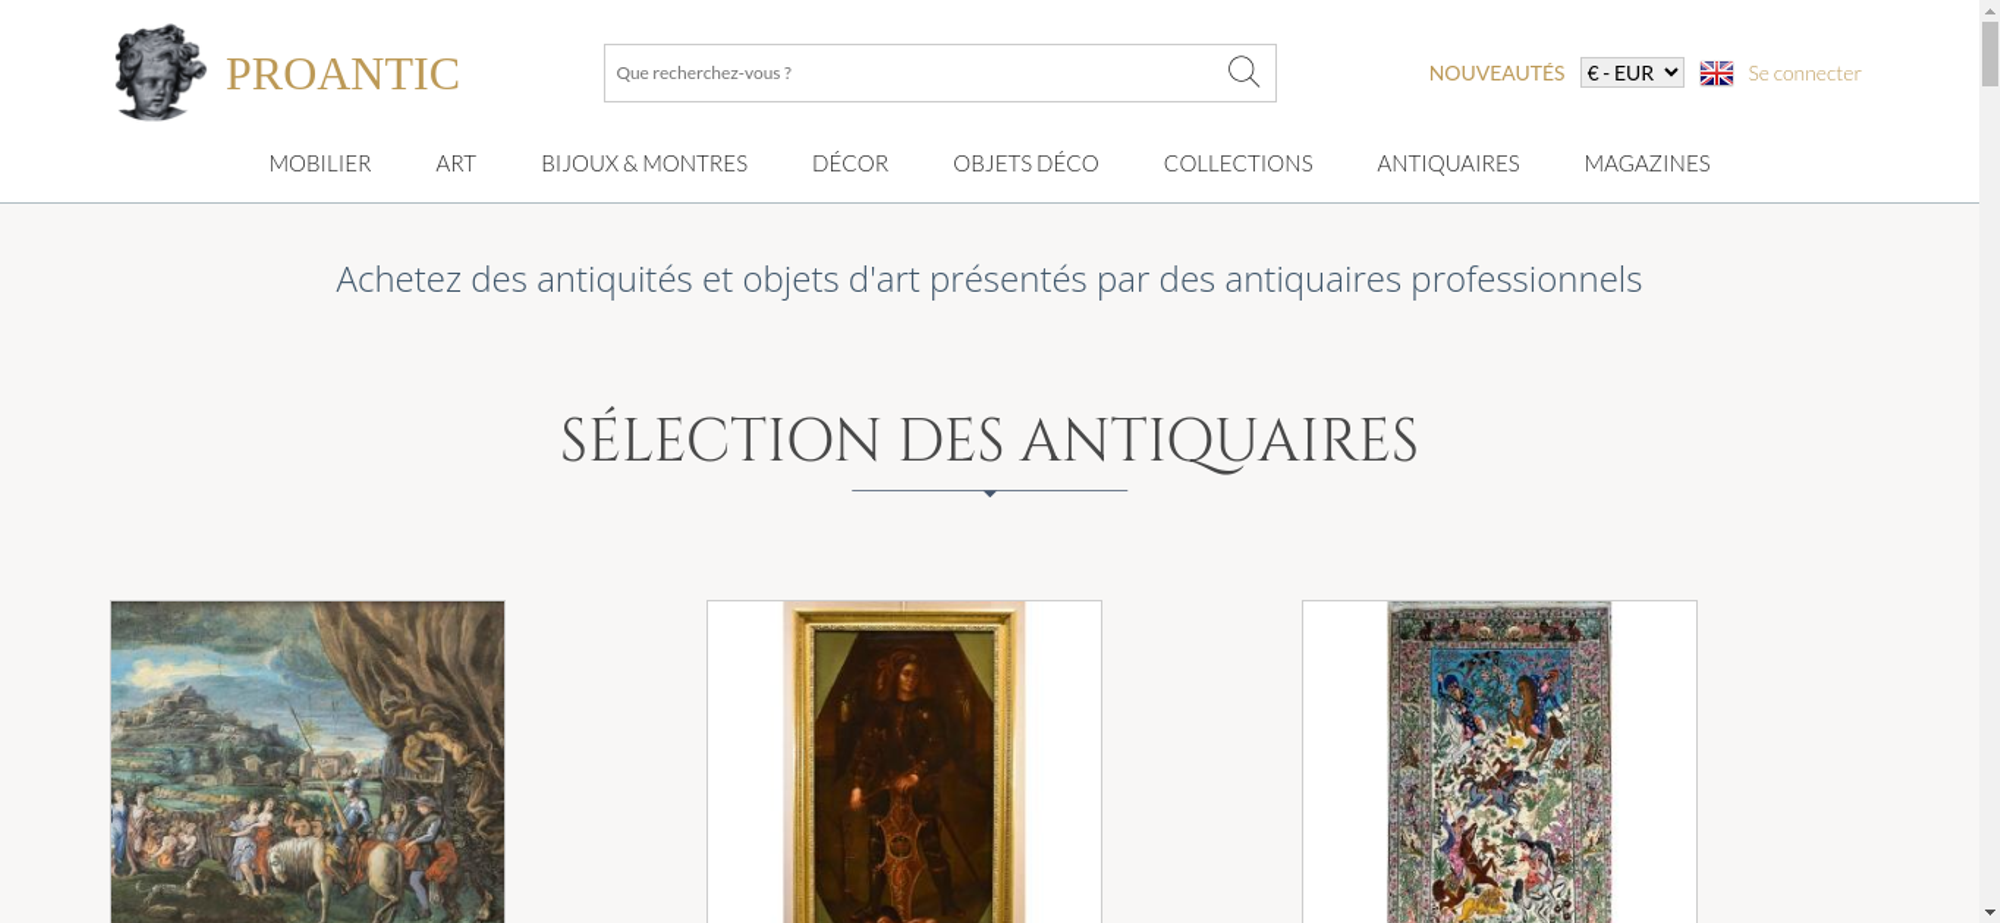Open the BIJOUX & MONTRES menu
The height and width of the screenshot is (923, 2000).
pyautogui.click(x=644, y=163)
